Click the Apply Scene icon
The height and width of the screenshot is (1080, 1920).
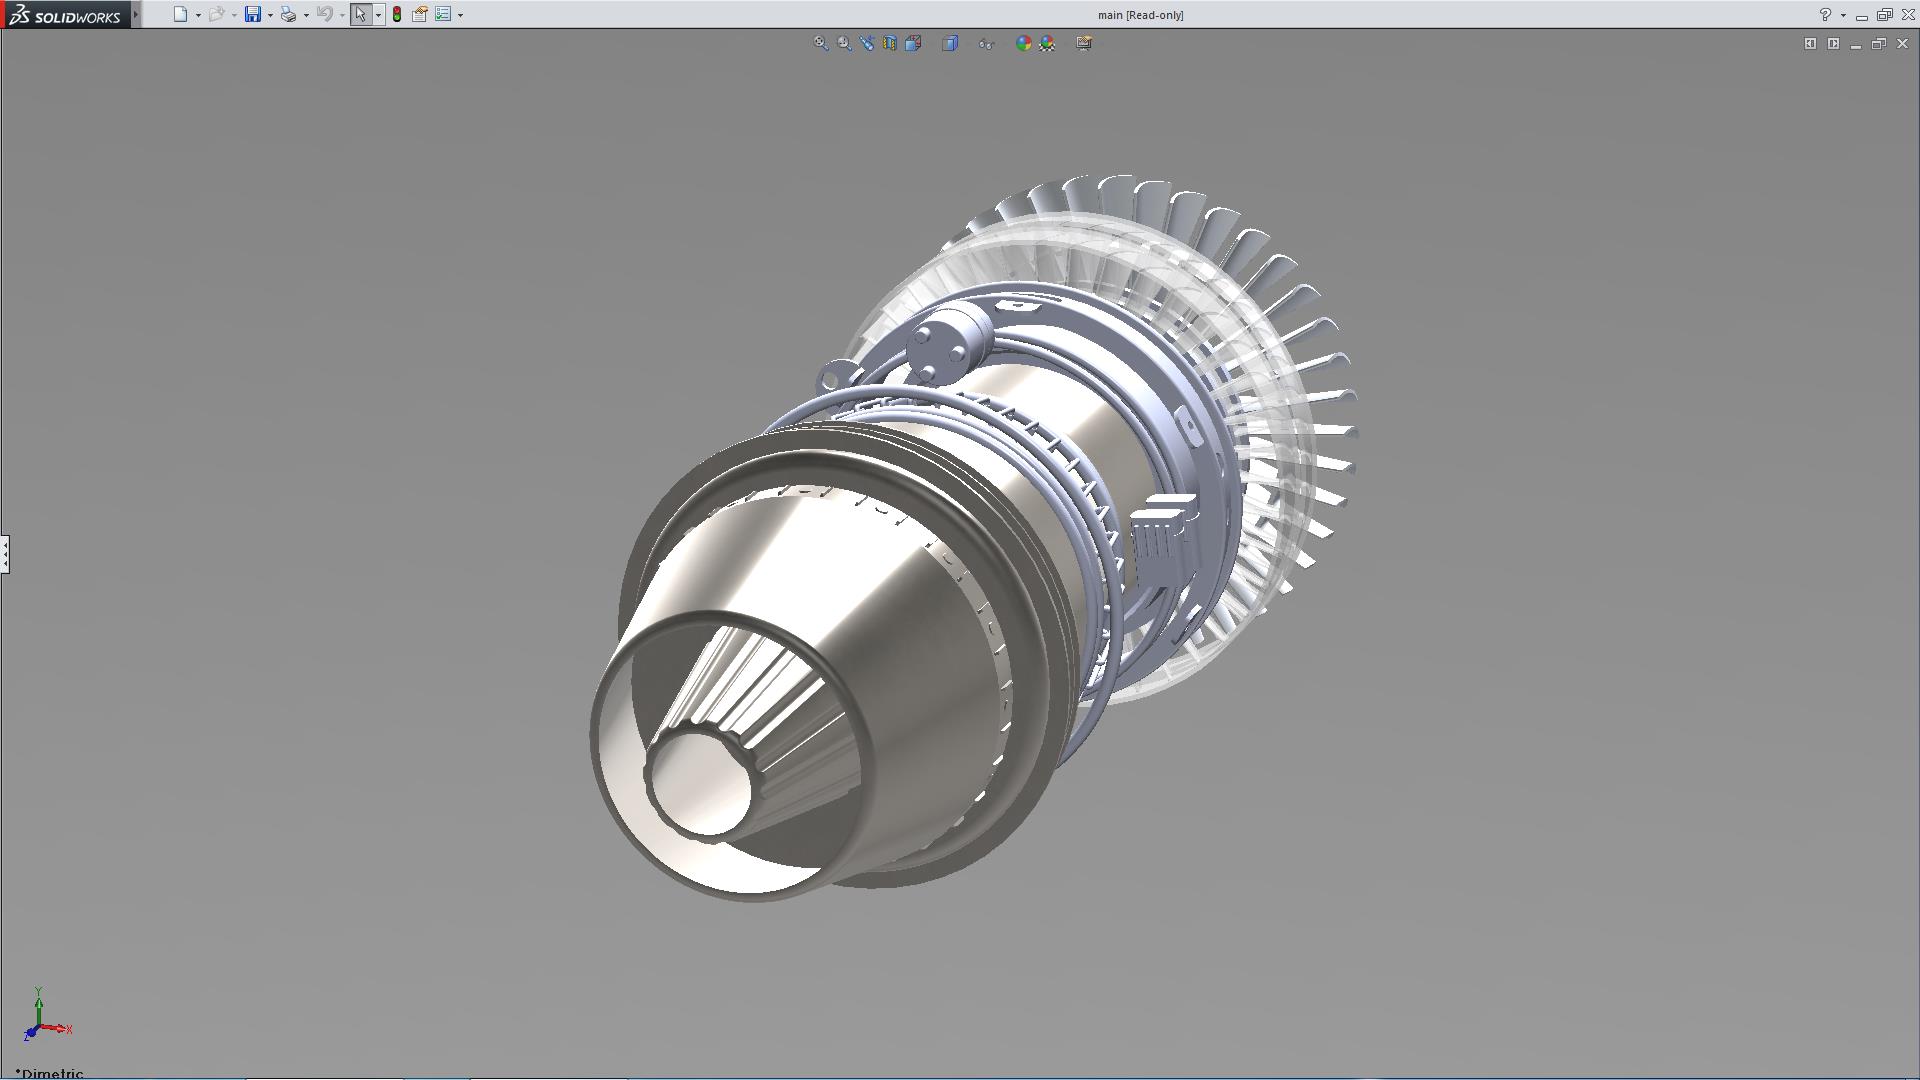coord(1047,43)
